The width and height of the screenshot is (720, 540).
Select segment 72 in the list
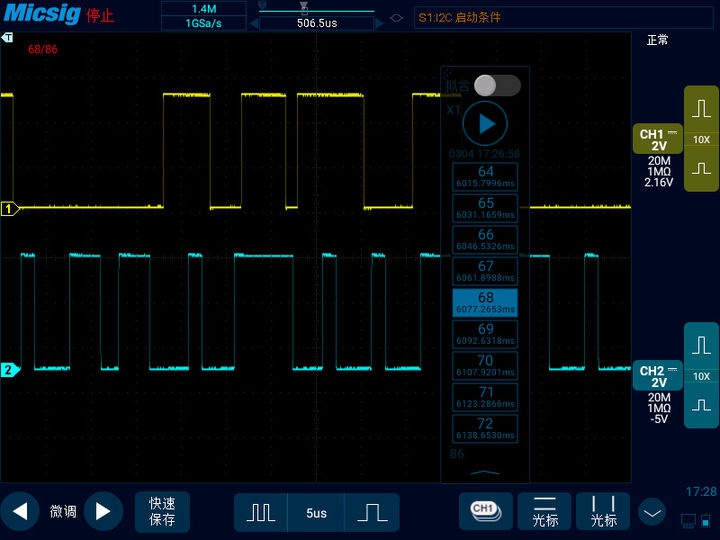click(485, 429)
